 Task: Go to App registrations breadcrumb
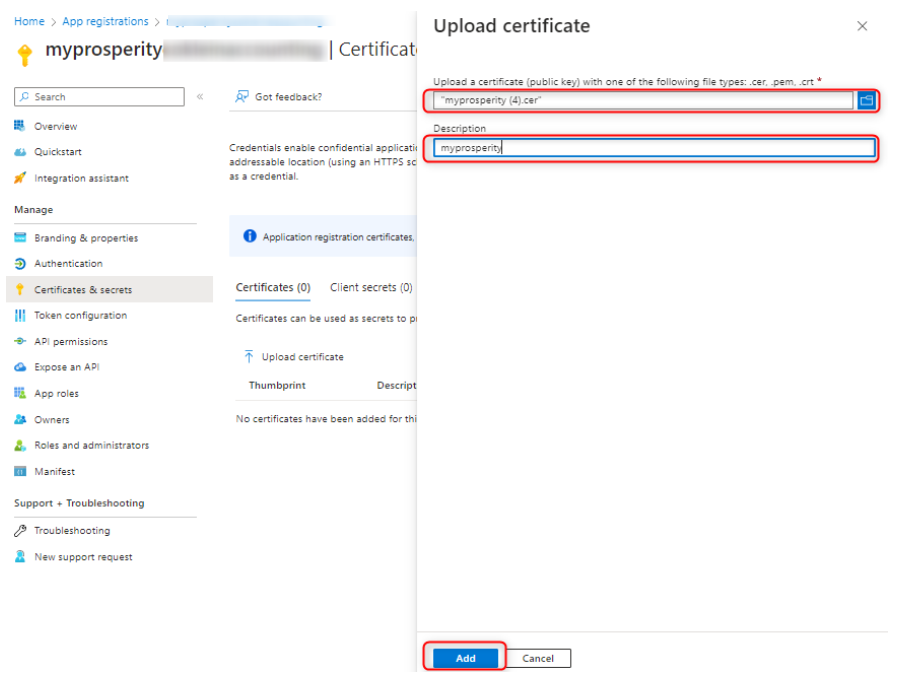[106, 21]
